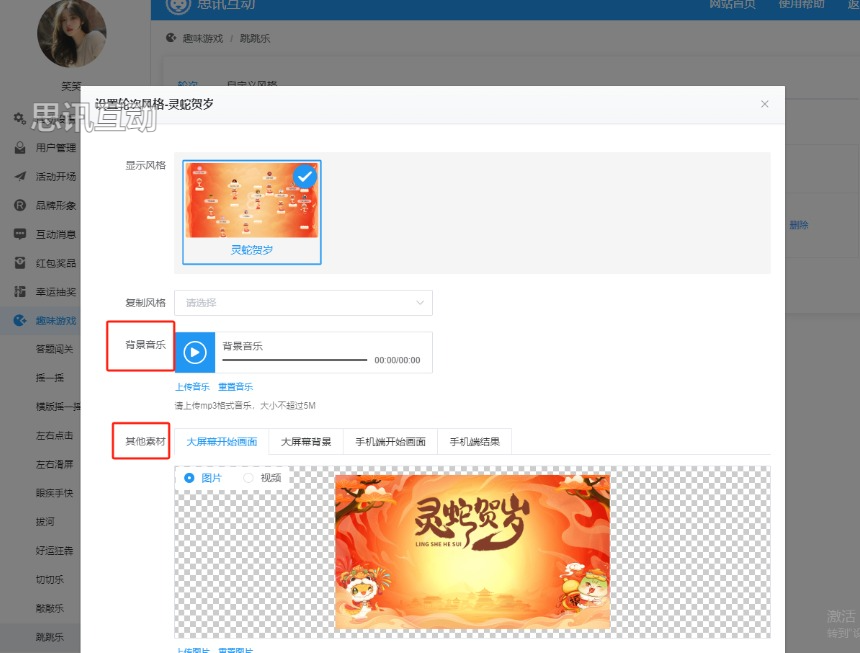Open 用户管理 in sidebar

55,147
